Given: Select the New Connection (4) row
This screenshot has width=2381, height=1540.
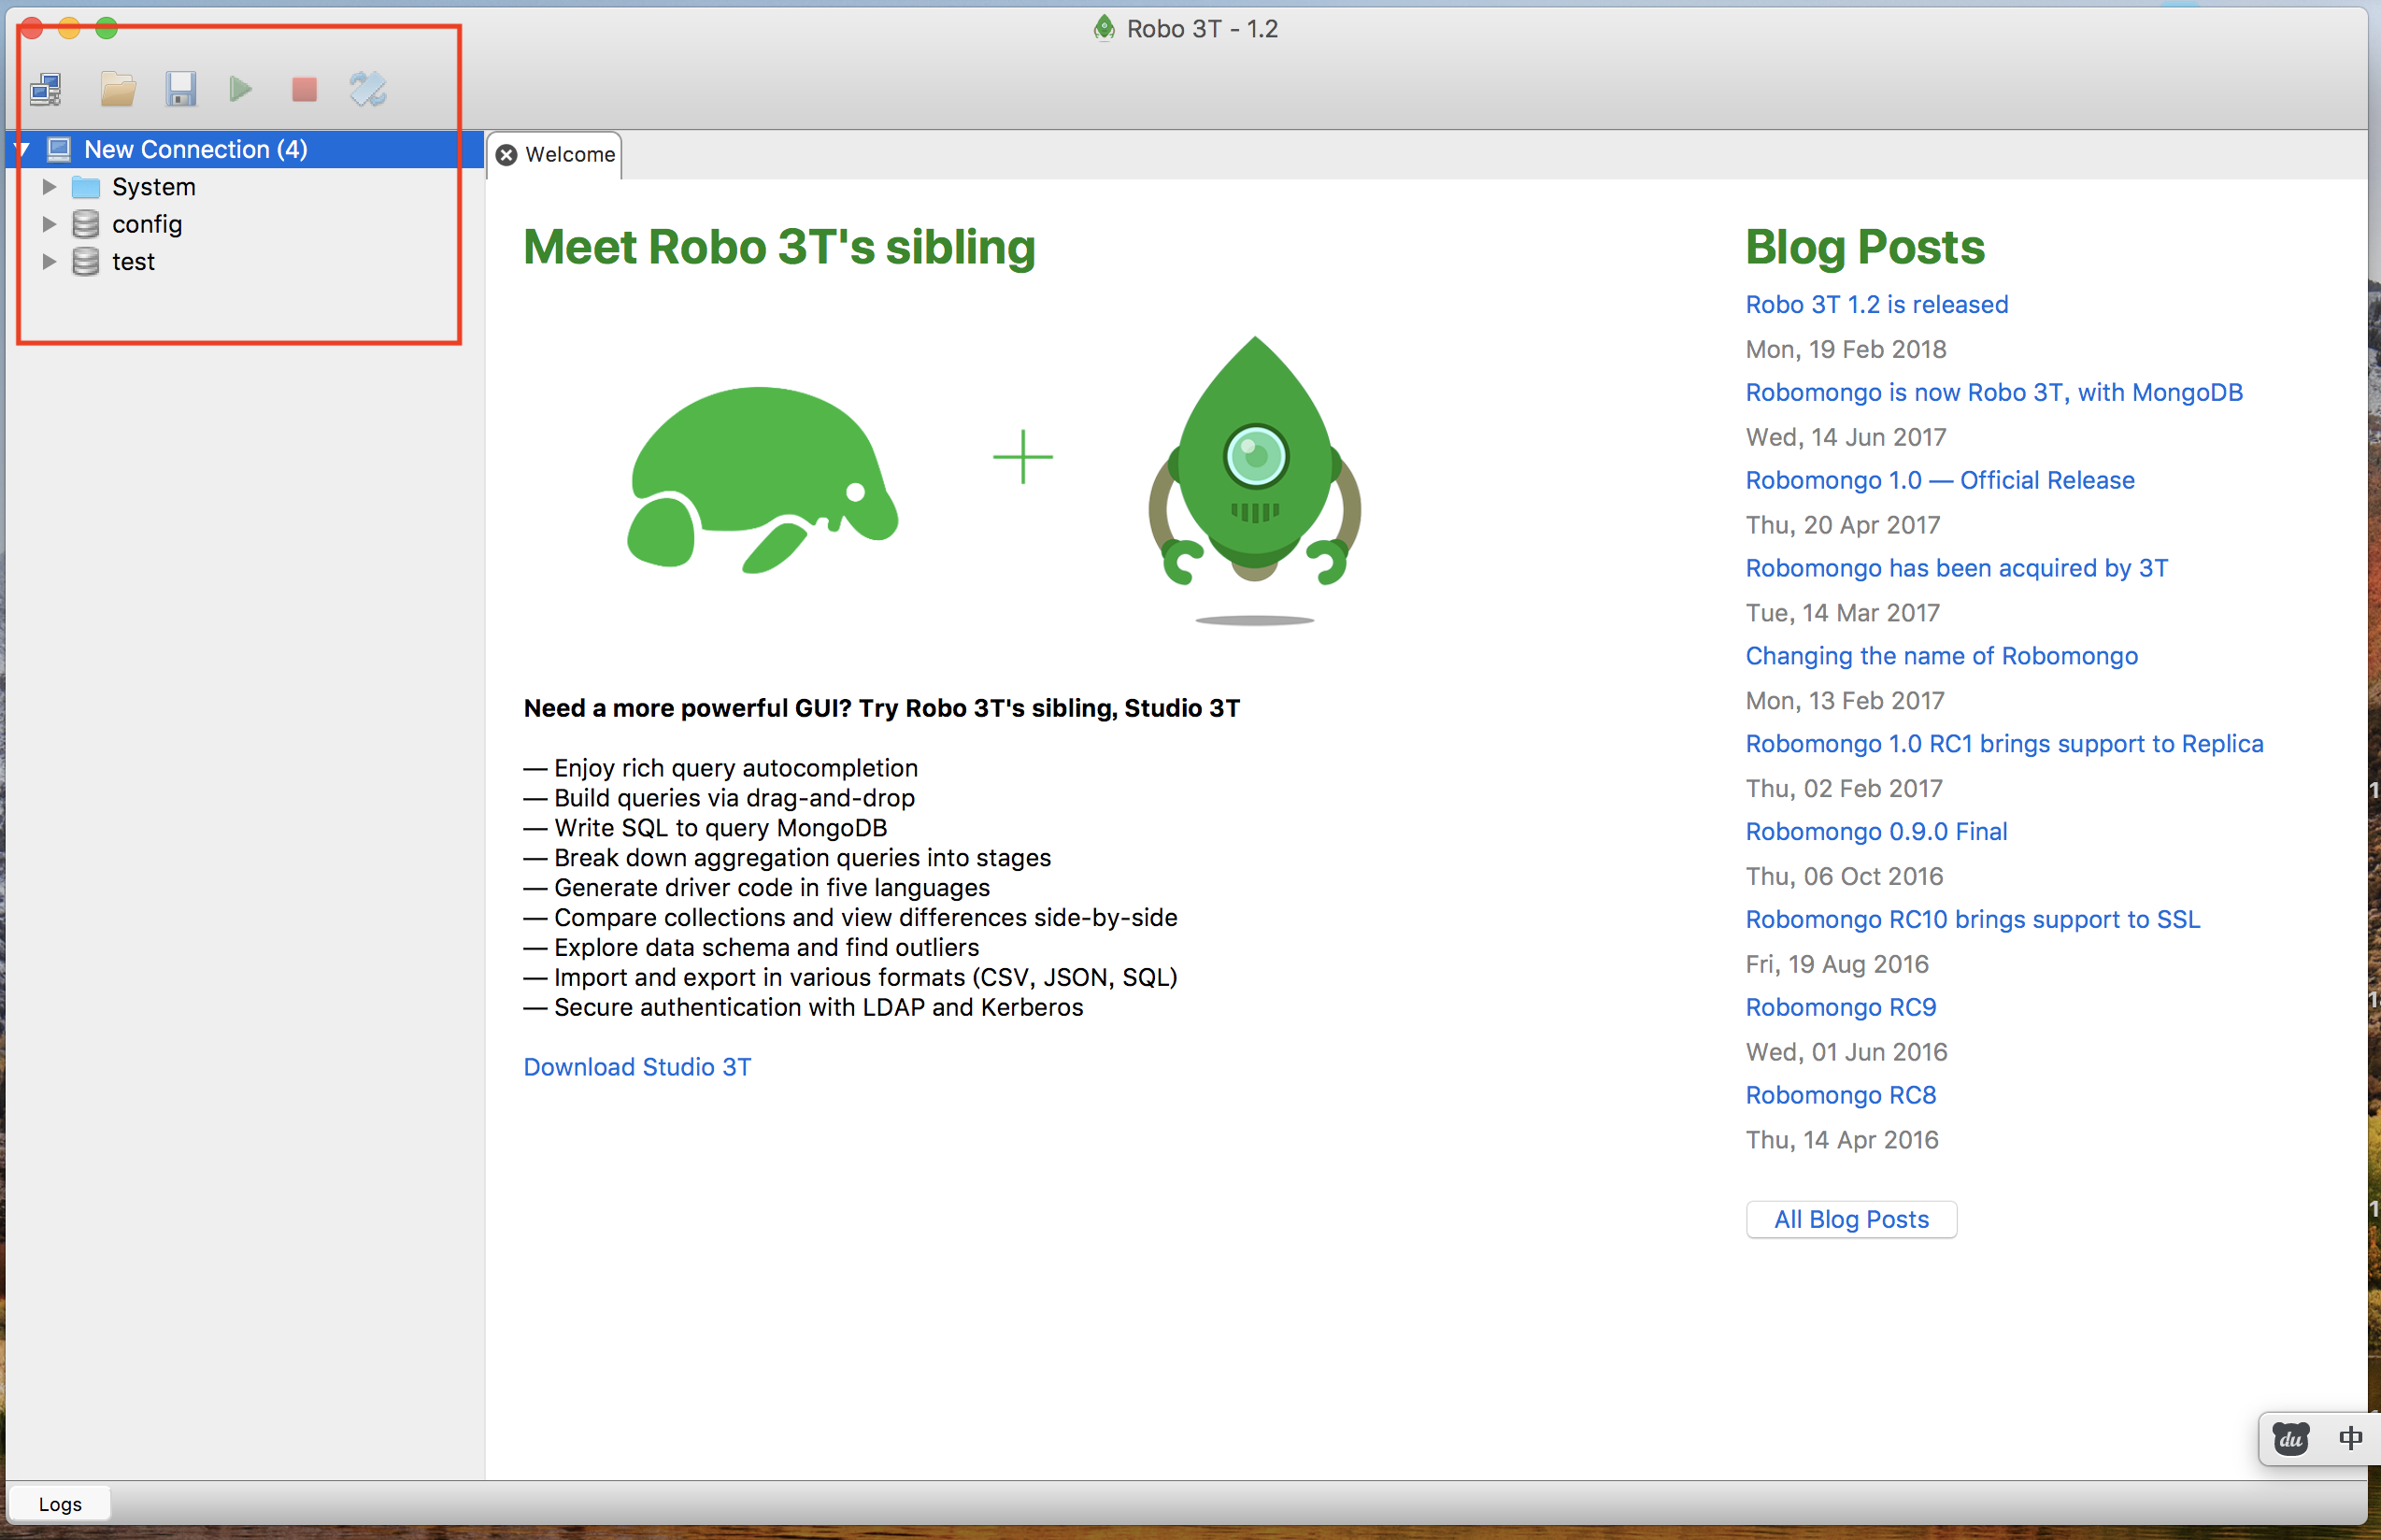Looking at the screenshot, I should [x=245, y=149].
